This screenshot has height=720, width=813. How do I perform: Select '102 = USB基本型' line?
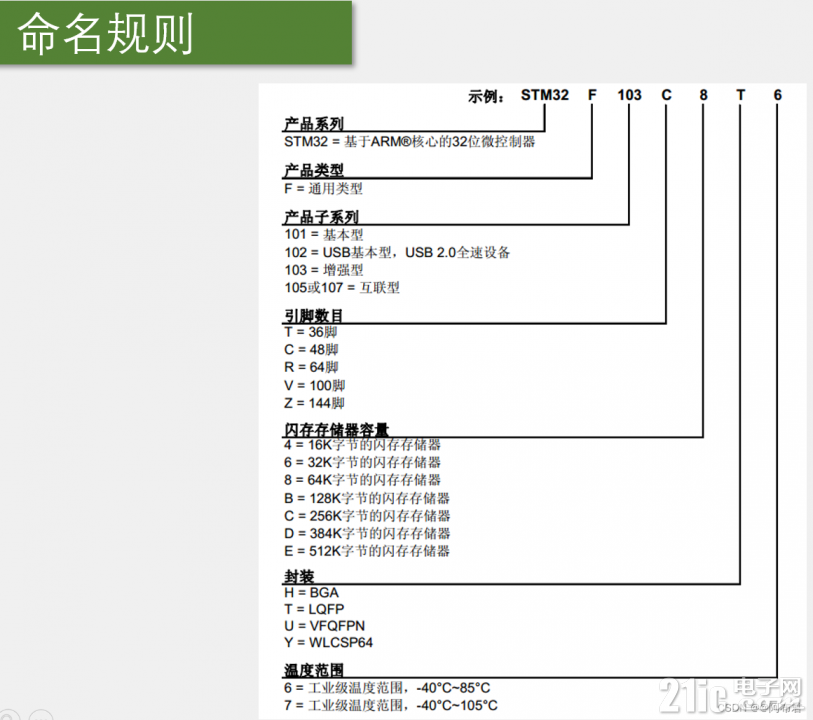click(x=397, y=252)
